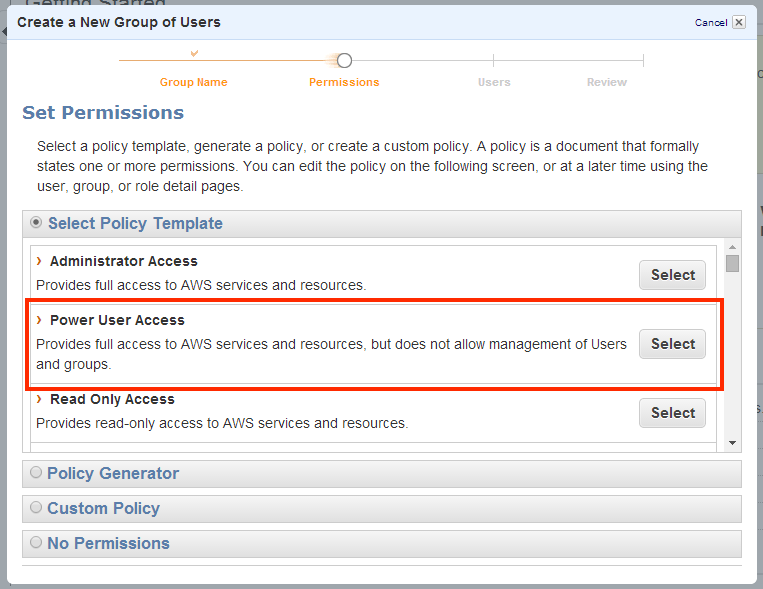The height and width of the screenshot is (589, 763).
Task: Choose the No Permissions radio button
Action: pyautogui.click(x=37, y=542)
